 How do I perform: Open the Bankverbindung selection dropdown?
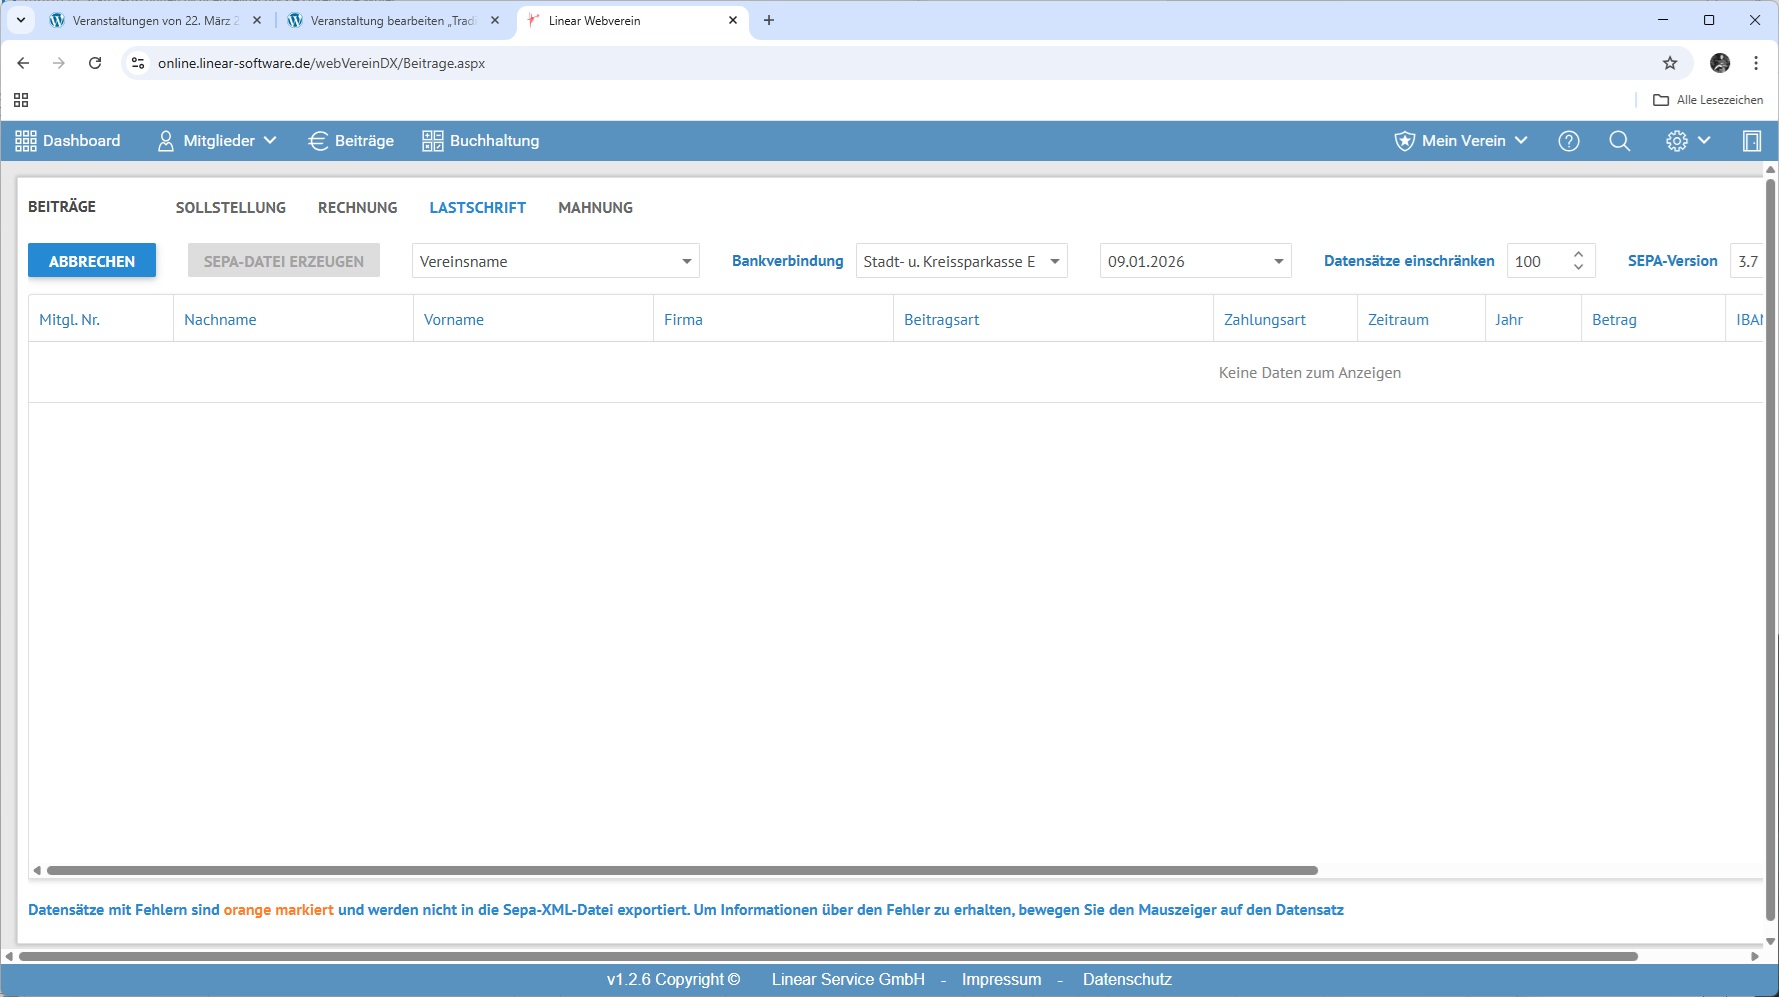pos(1054,262)
